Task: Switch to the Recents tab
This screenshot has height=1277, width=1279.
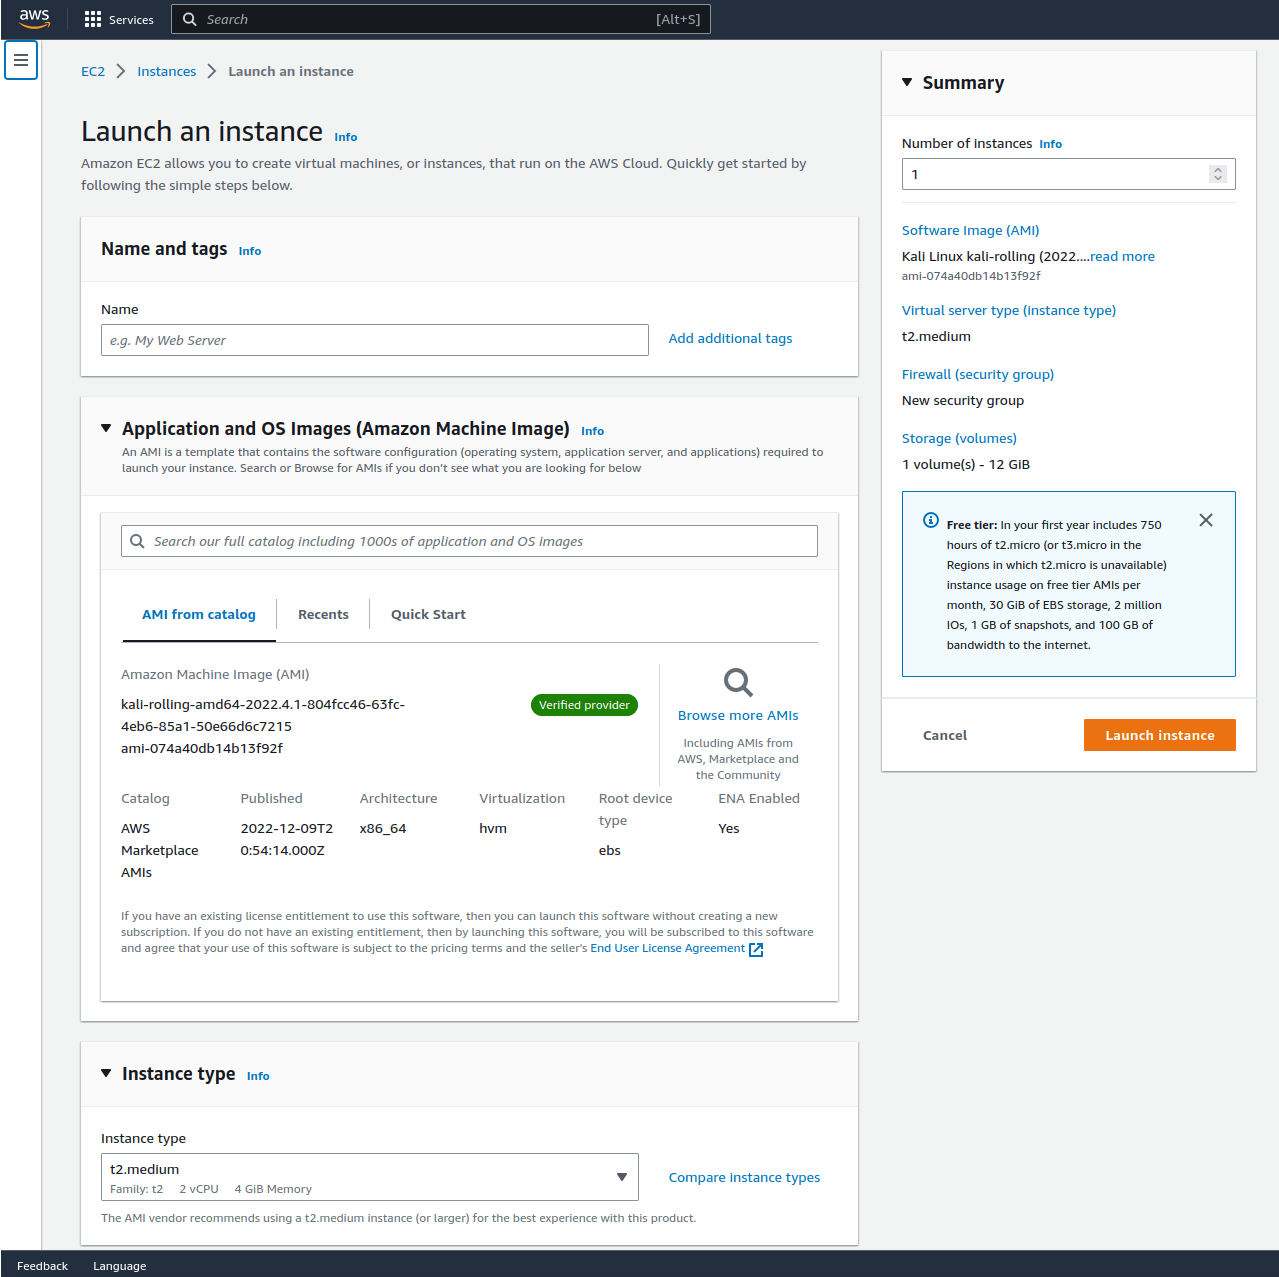Action: click(323, 614)
